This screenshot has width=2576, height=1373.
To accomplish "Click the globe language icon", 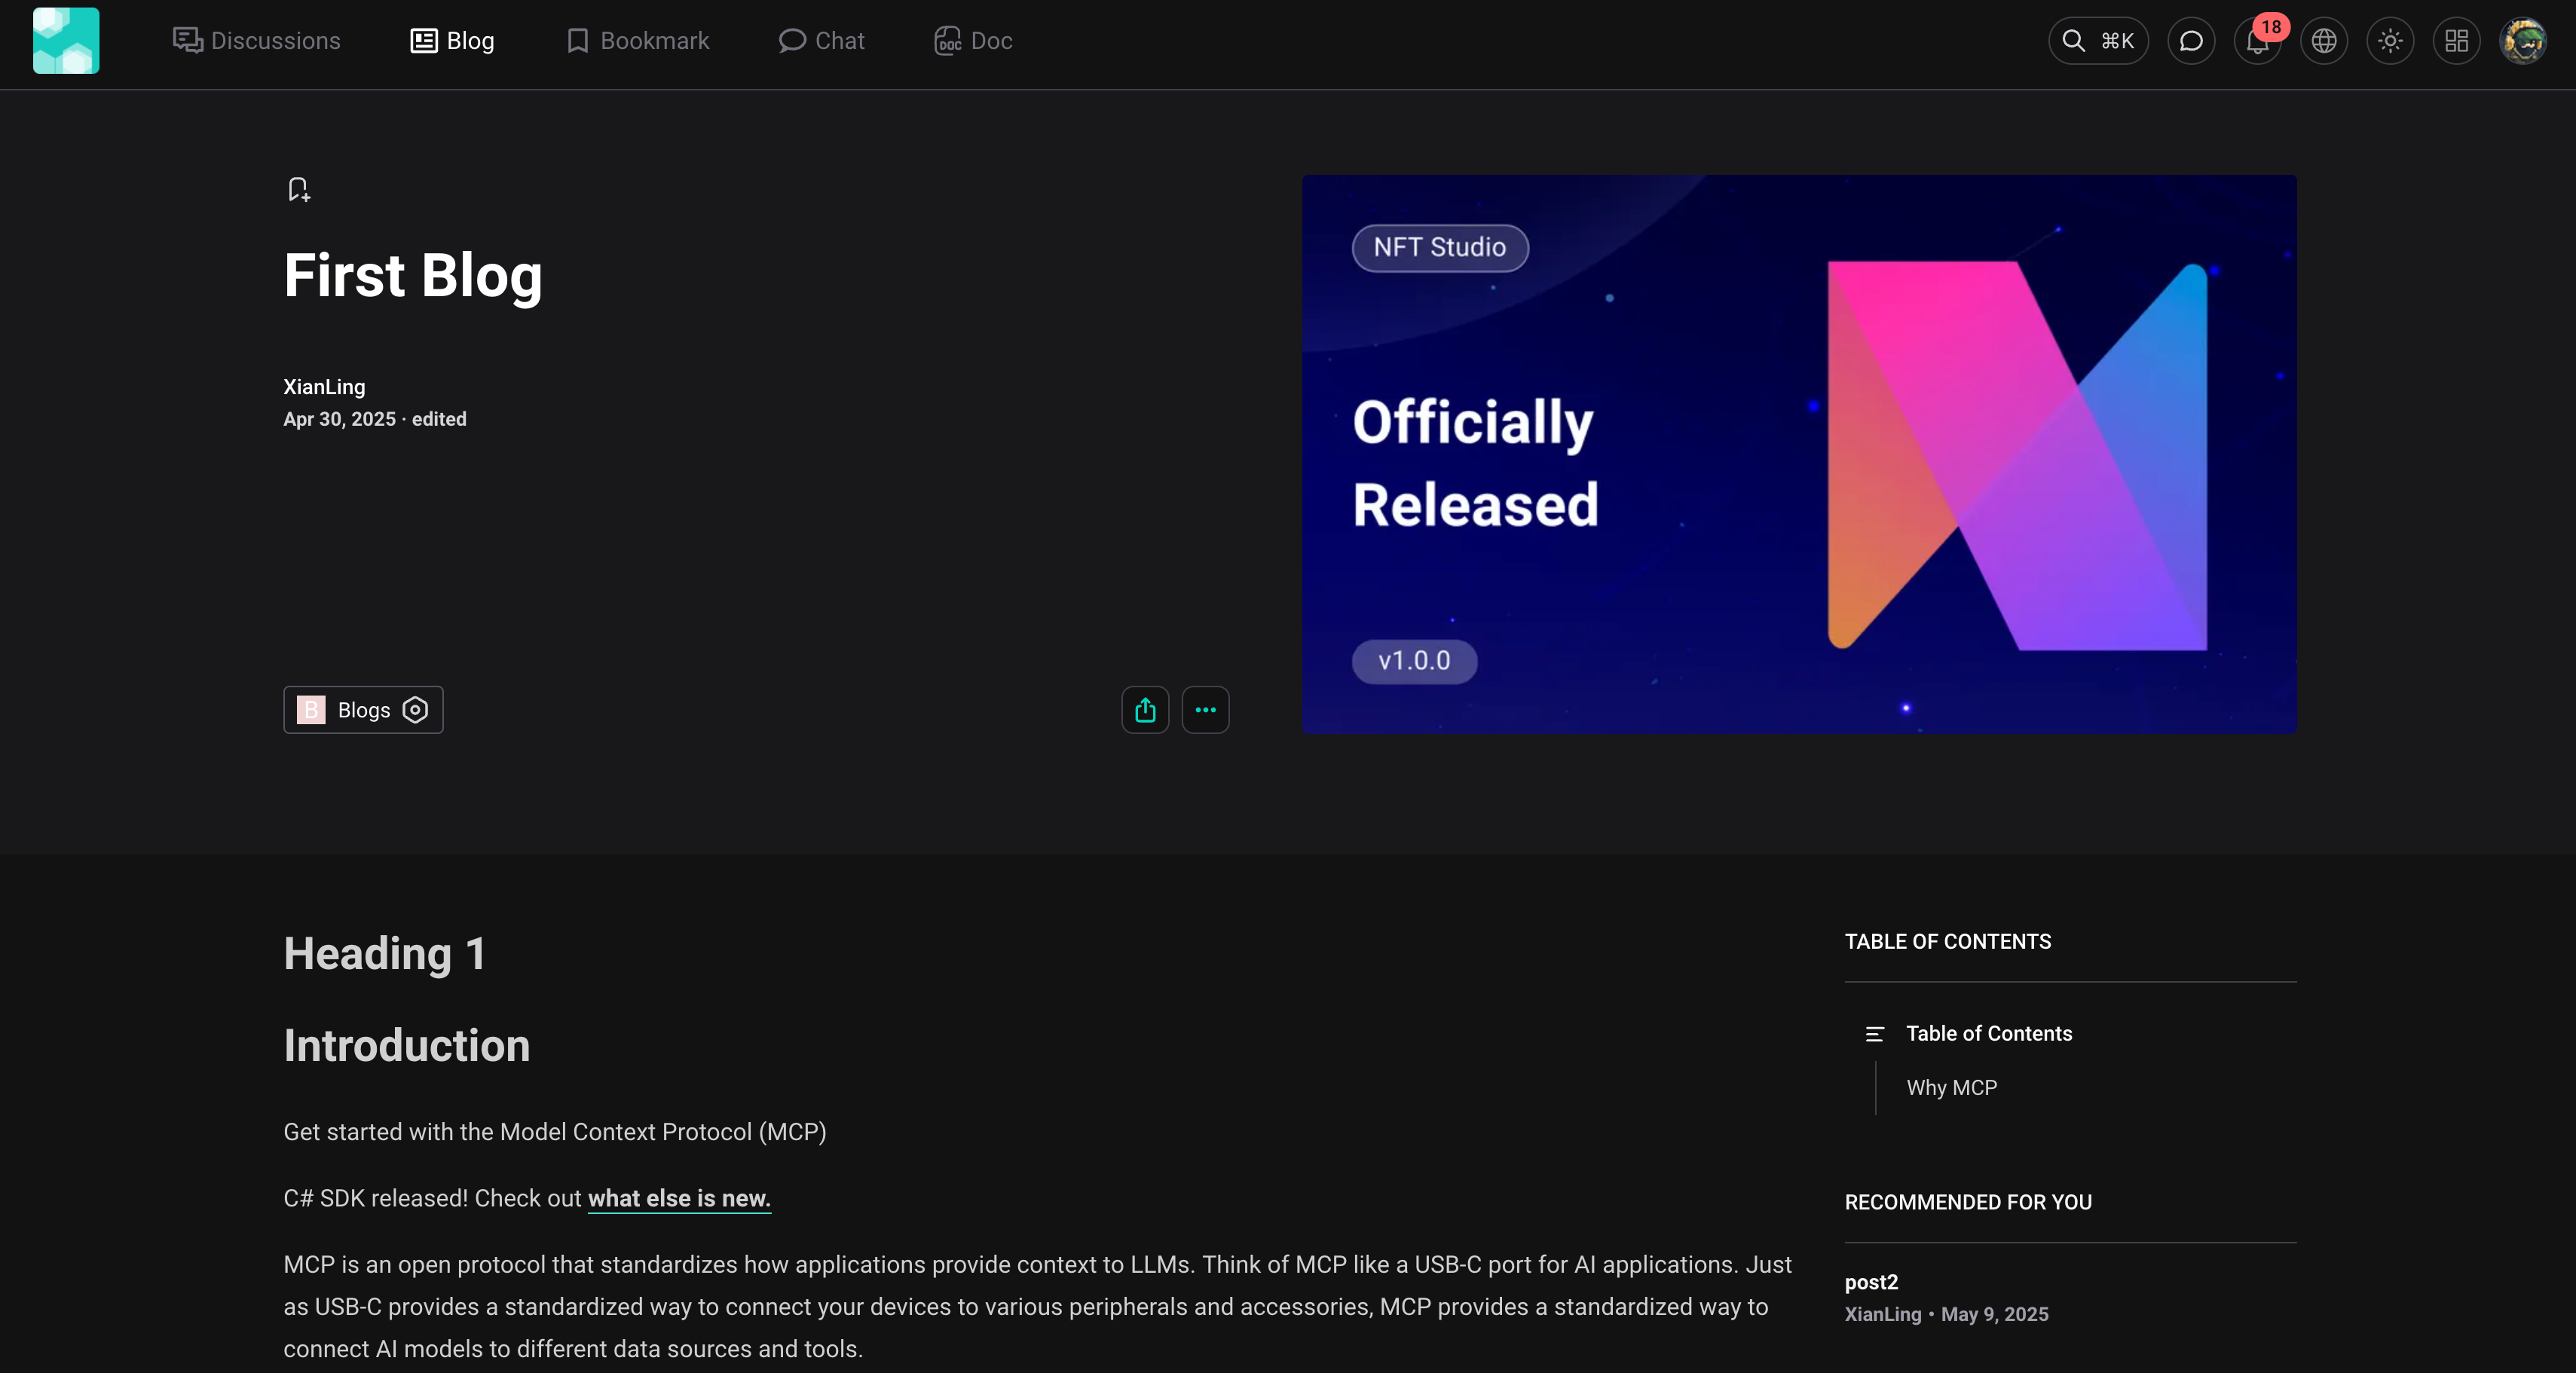I will pos(2324,41).
